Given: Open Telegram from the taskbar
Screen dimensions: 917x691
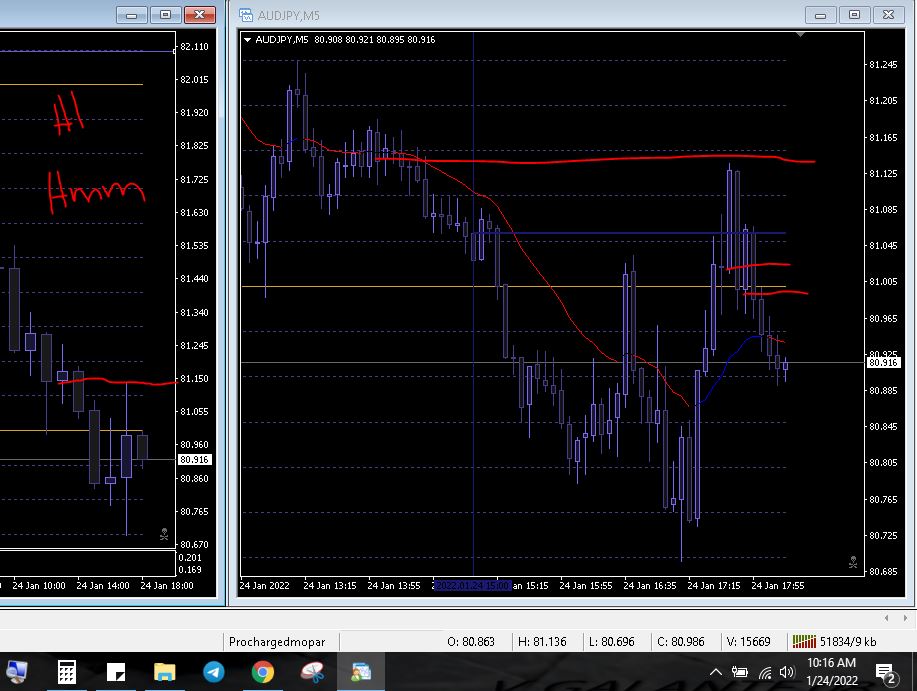Looking at the screenshot, I should point(213,672).
